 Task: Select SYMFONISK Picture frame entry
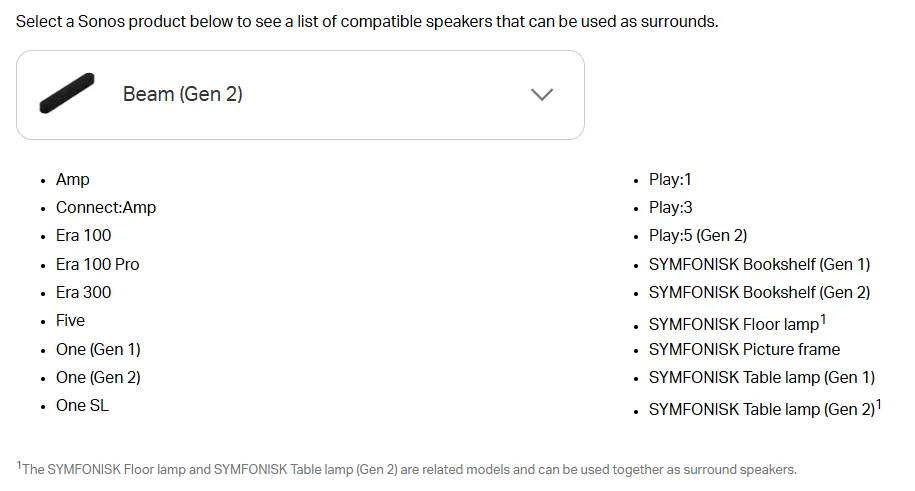tap(745, 349)
